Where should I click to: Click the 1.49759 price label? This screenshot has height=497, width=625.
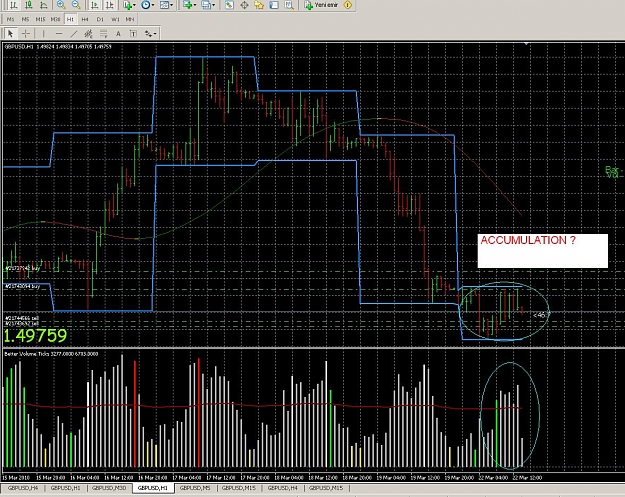click(35, 336)
